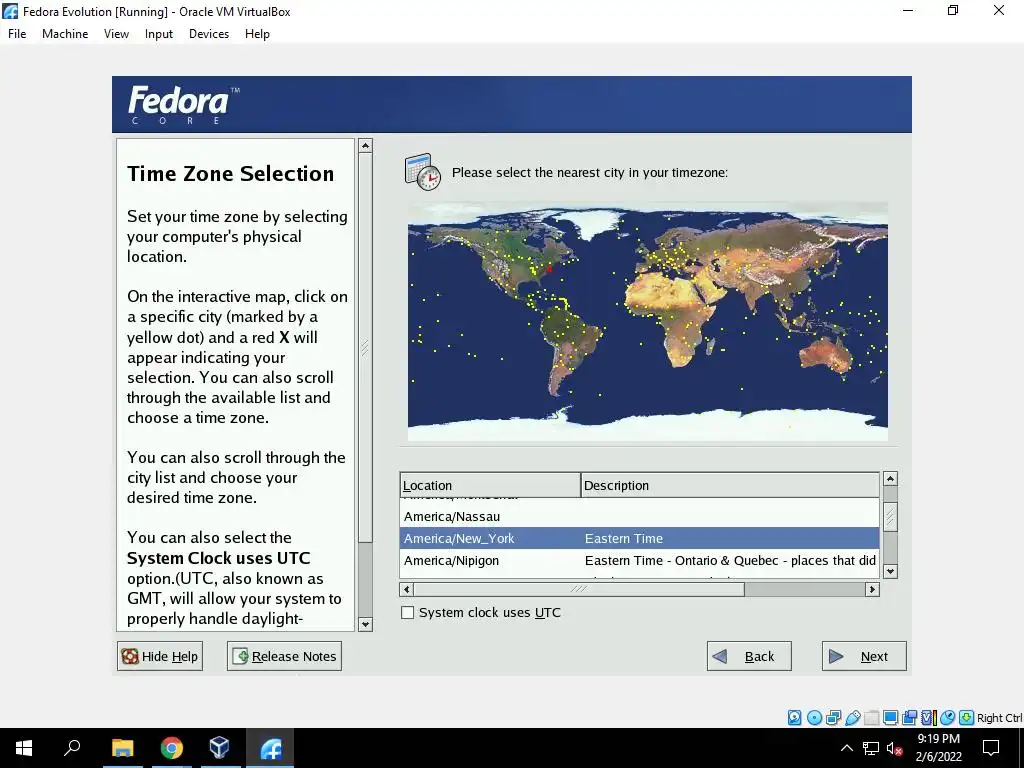Viewport: 1024px width, 768px height.
Task: Click the Time Zone Selection heading
Action: [231, 174]
